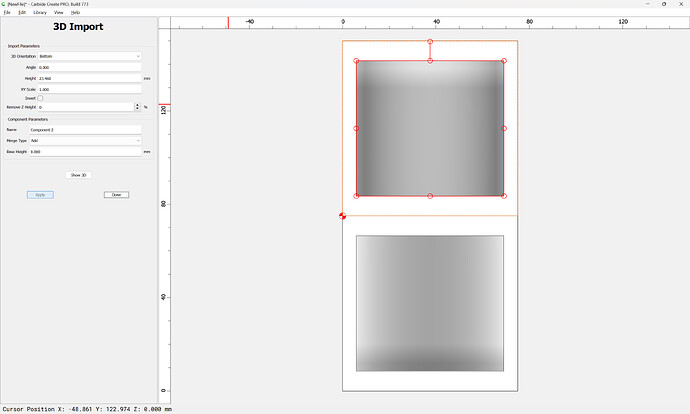Image resolution: width=690 pixels, height=414 pixels.
Task: Expand the 3D Orientation dropdown
Action: (89, 56)
